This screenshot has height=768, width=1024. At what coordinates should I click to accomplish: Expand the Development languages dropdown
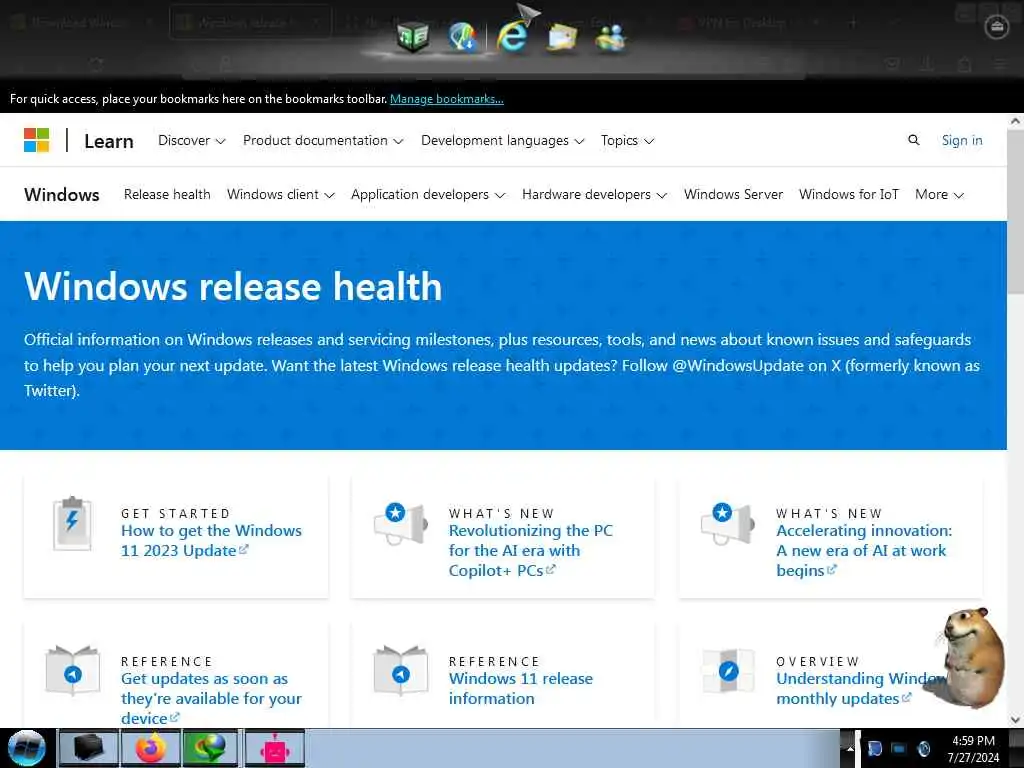(x=502, y=140)
